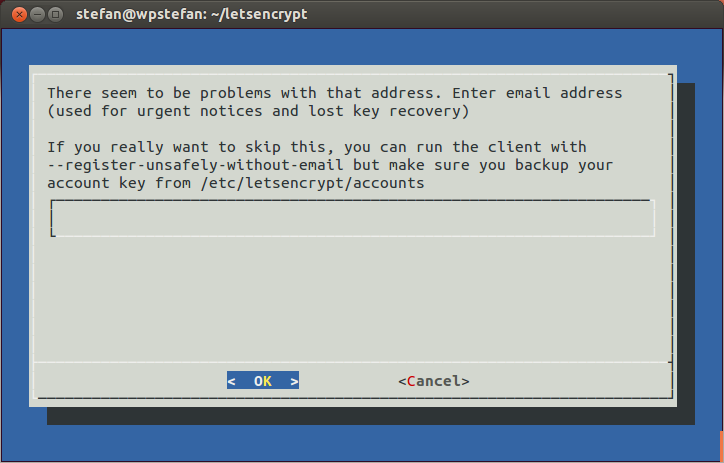Click the 'If you really want to skip' line

[317, 147]
